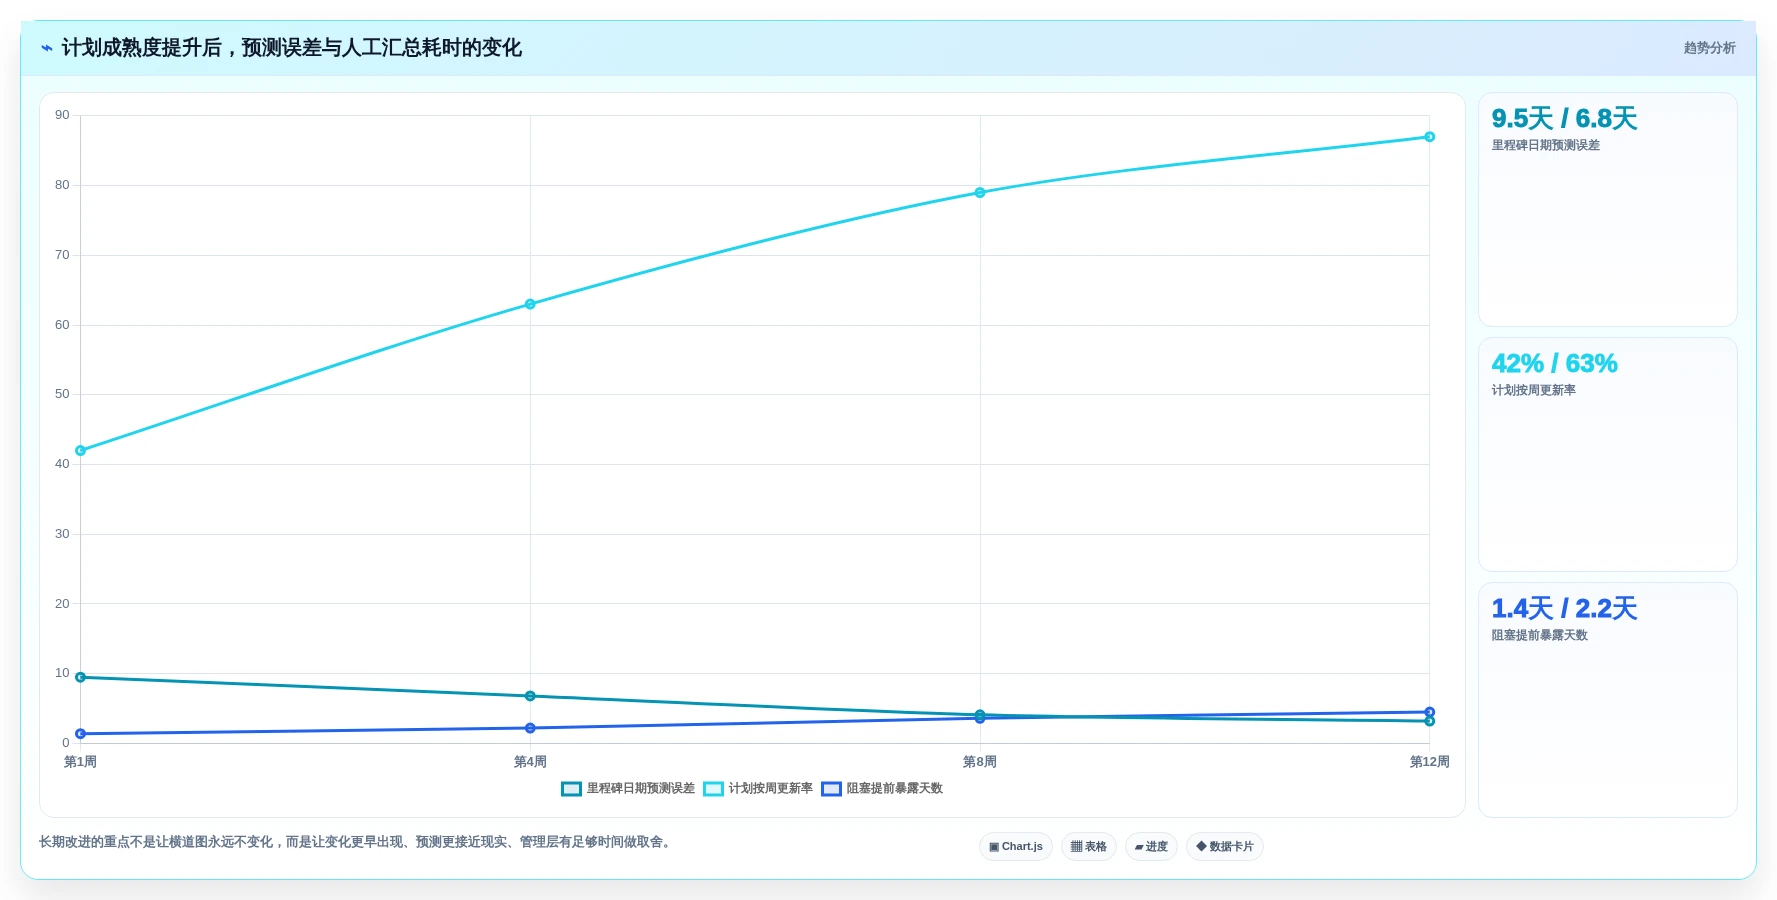Click the 计划按周更新率 point at 第1周
Viewport: 1777px width, 900px height.
click(81, 451)
